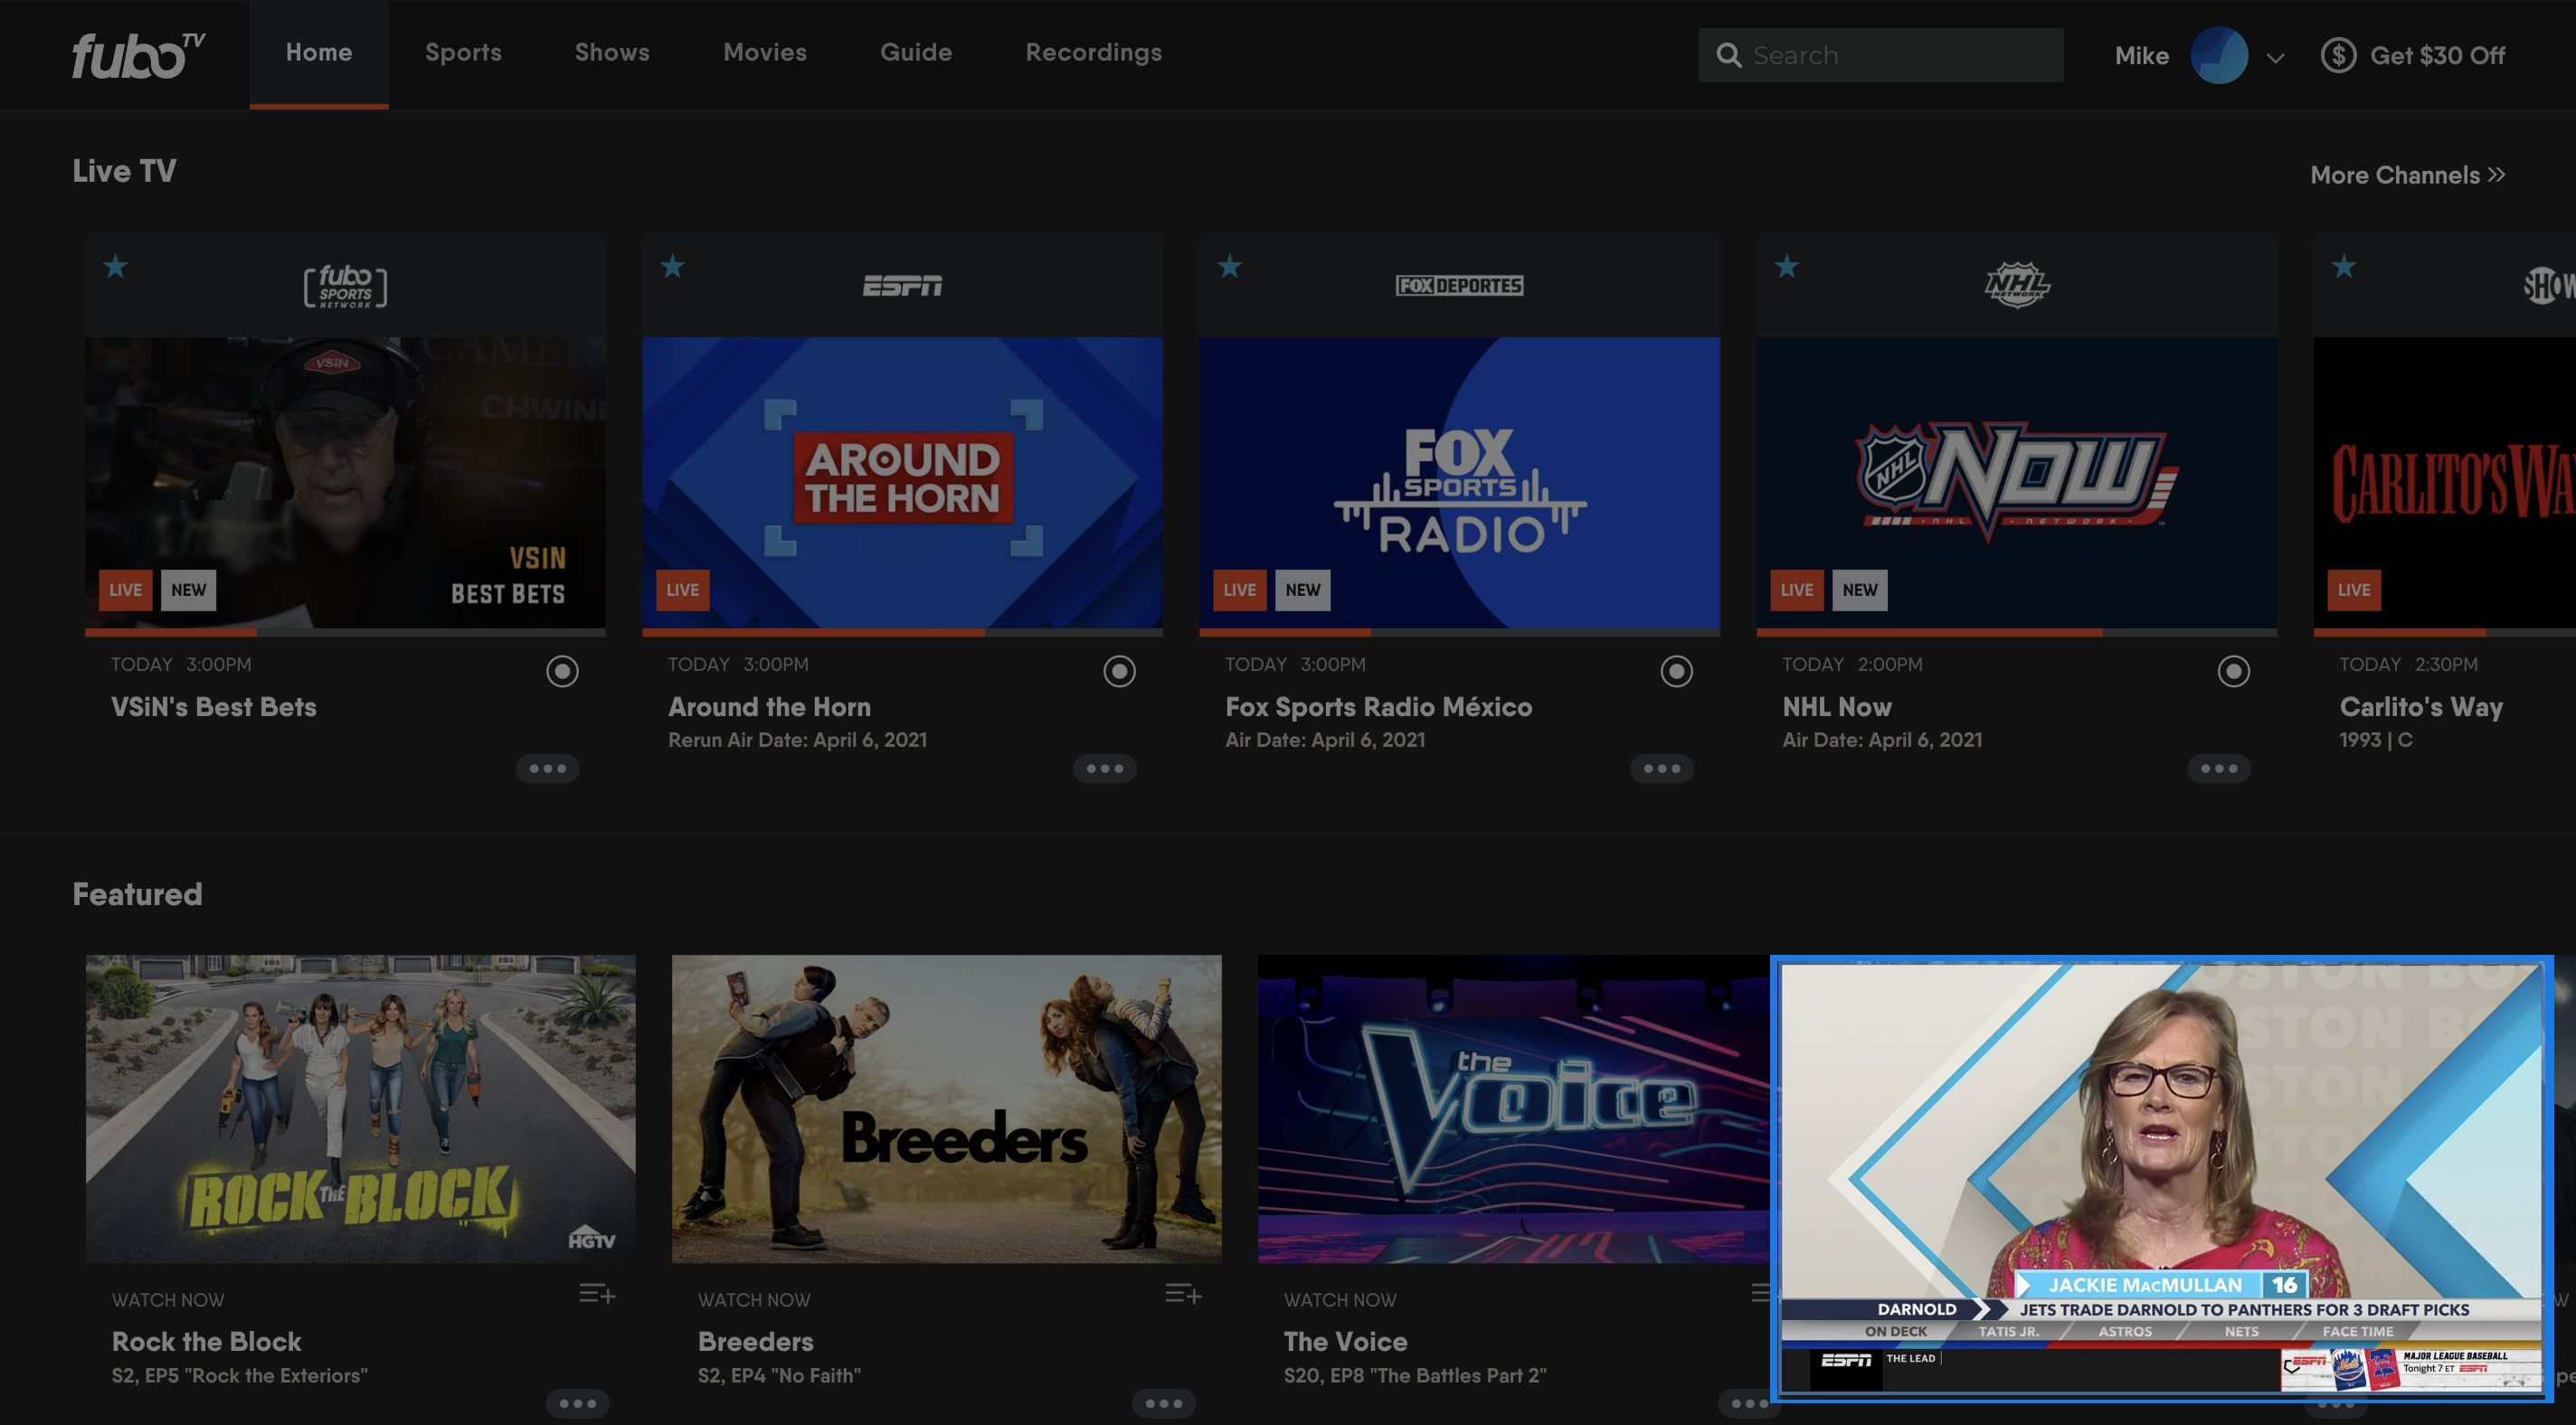Open the Carlito's Way title

coord(2421,707)
